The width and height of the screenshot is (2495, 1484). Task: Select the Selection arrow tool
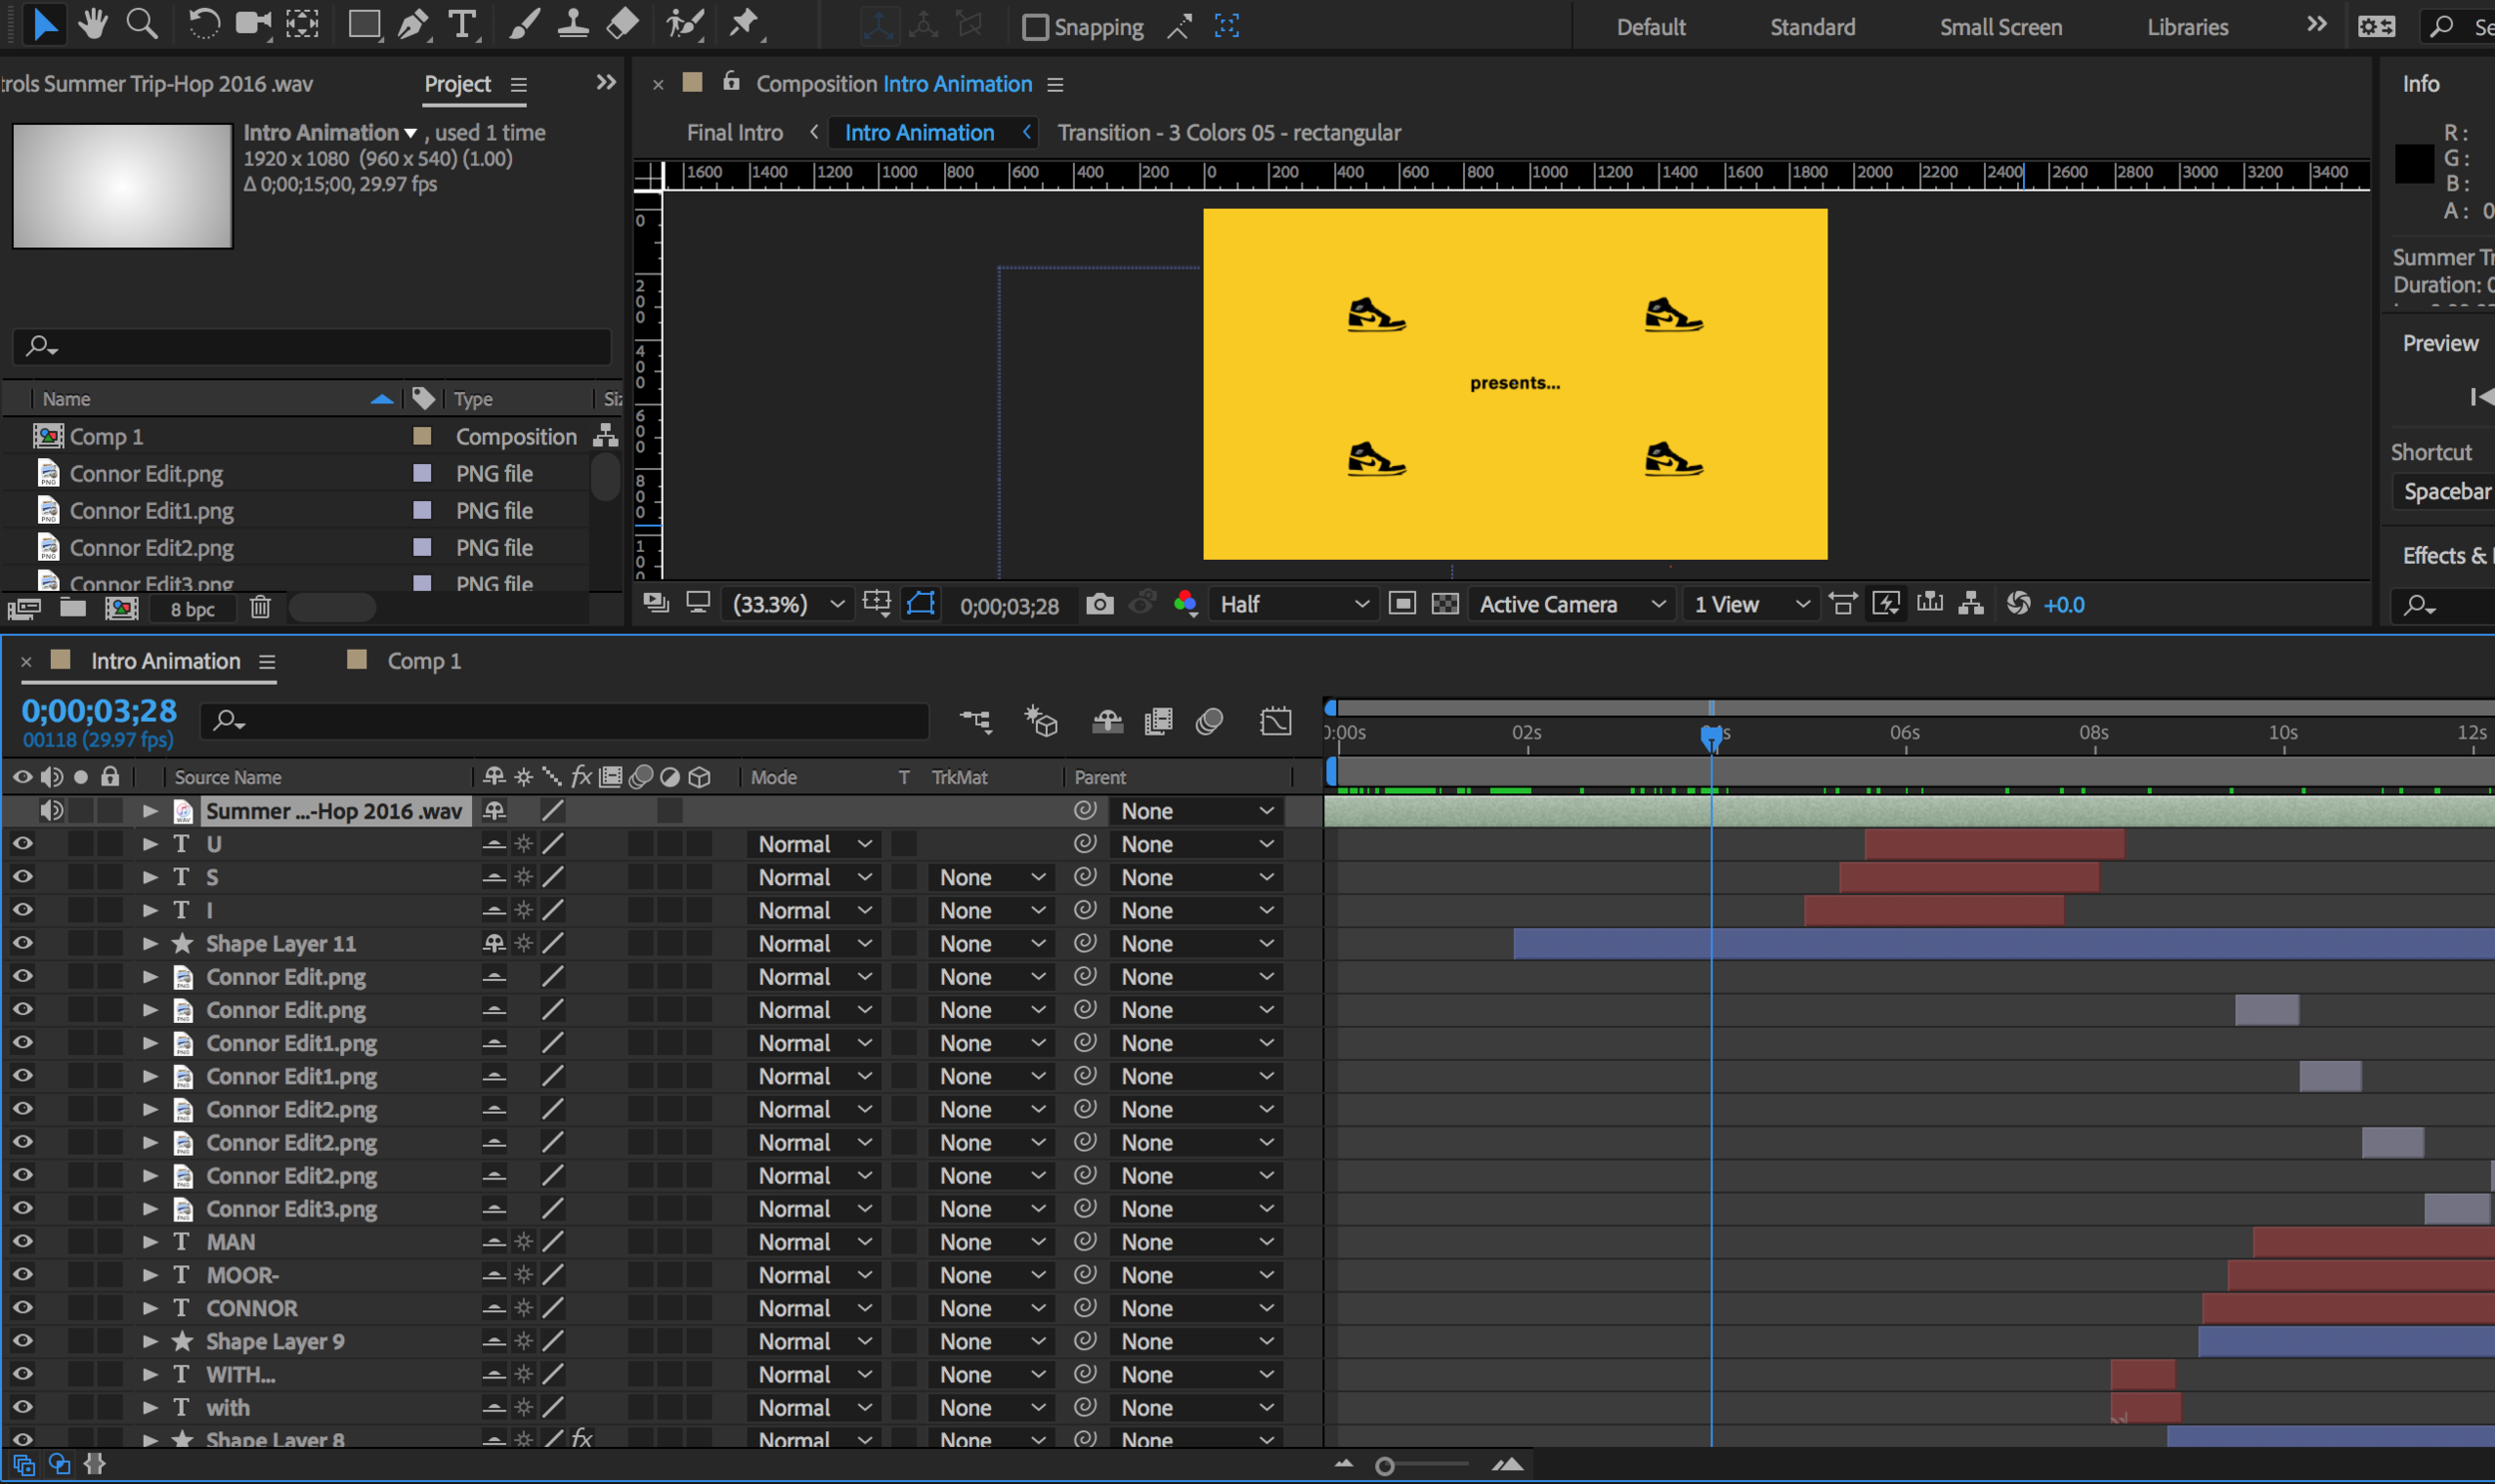(44, 24)
